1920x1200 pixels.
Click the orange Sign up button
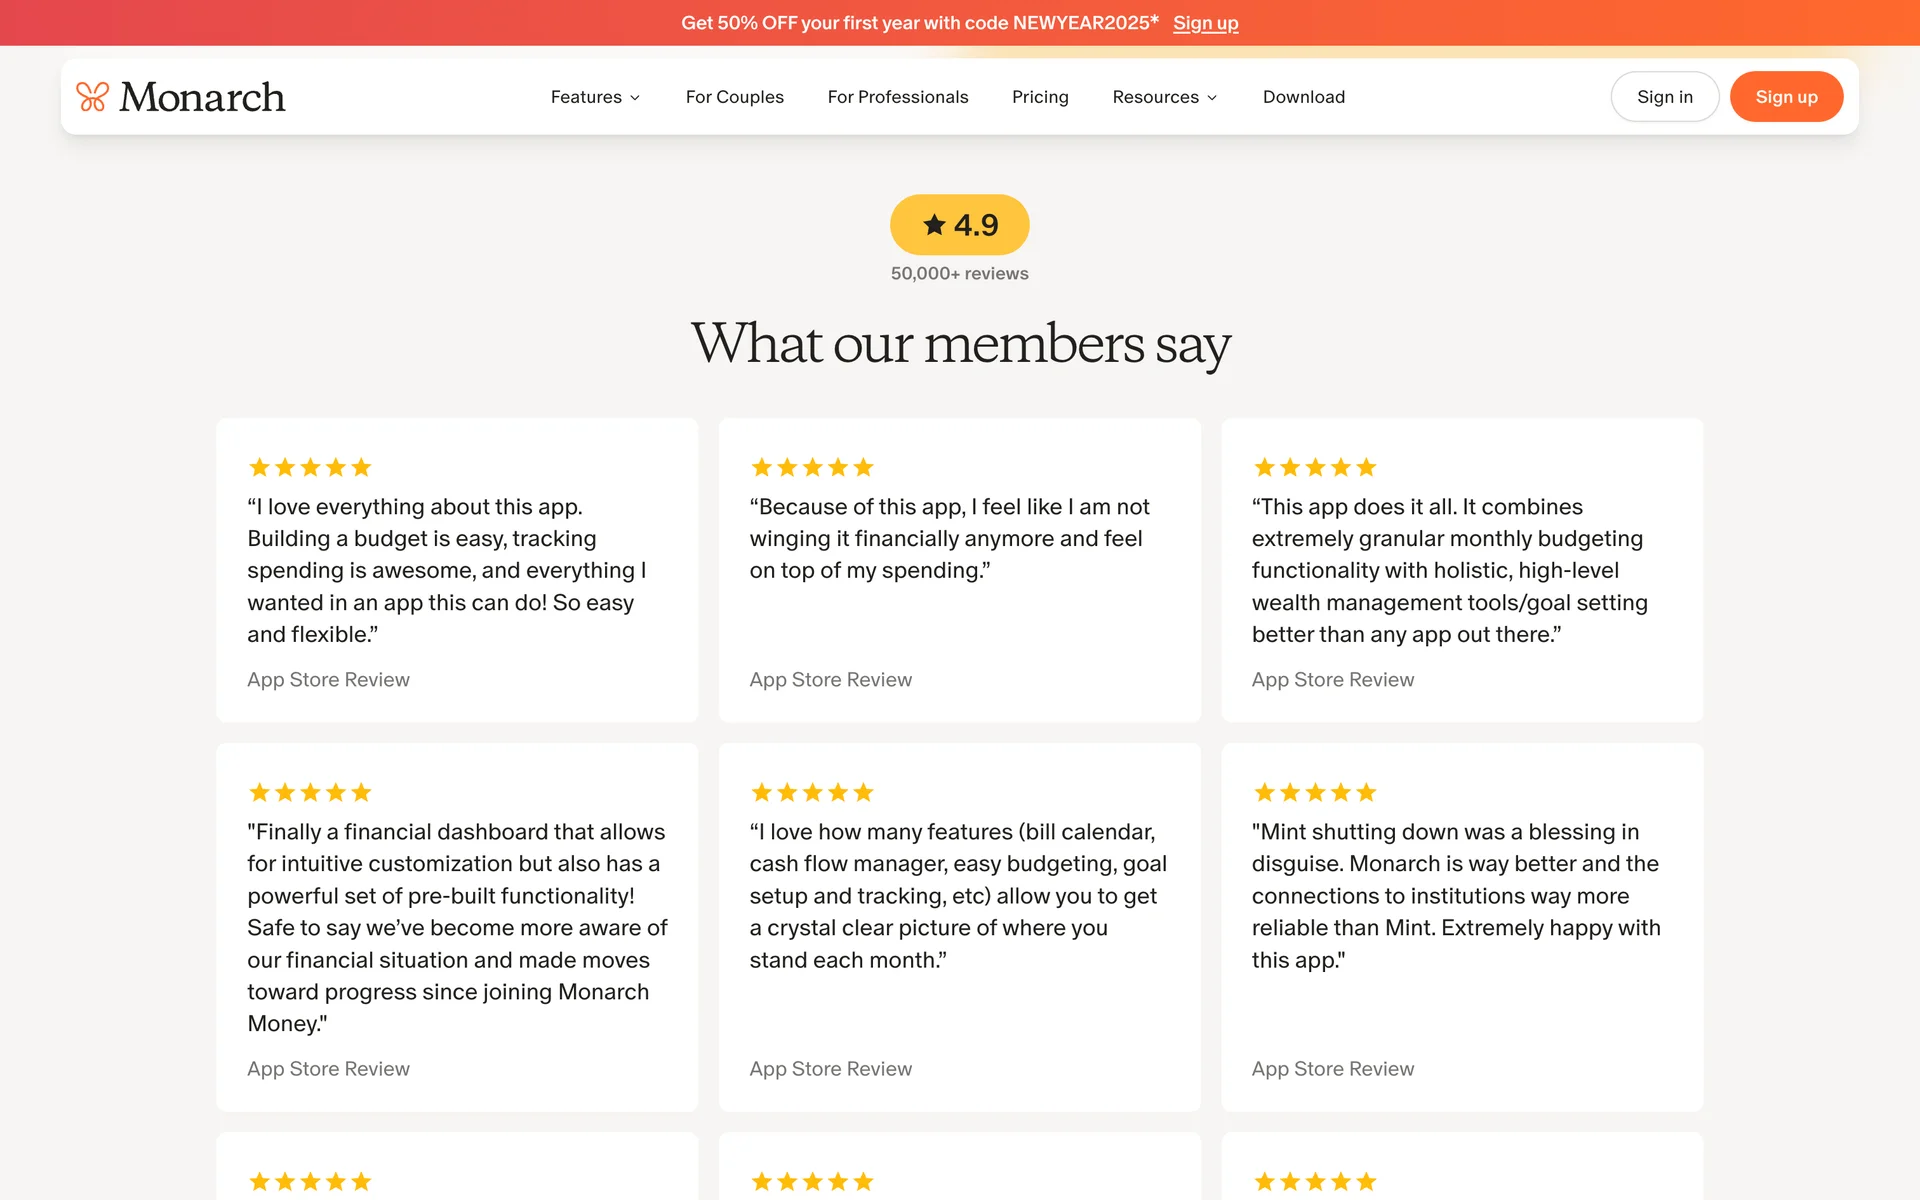coord(1786,97)
